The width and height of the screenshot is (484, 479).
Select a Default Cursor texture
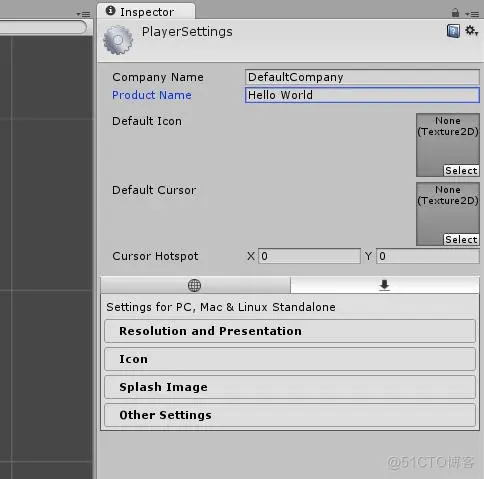(x=461, y=239)
